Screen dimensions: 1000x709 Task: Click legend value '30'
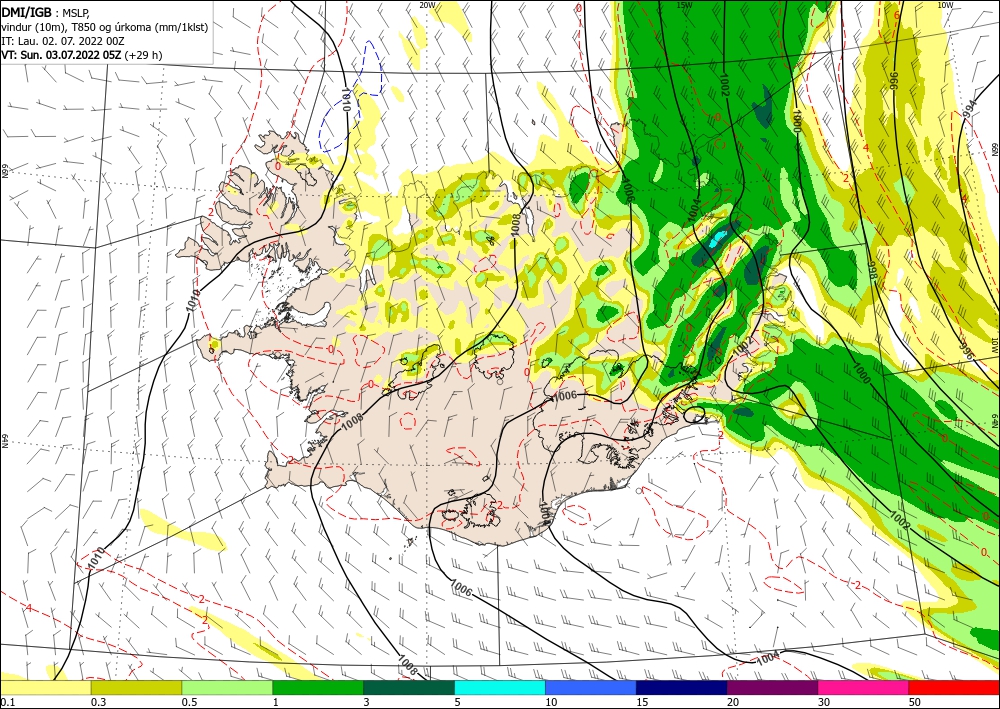click(x=824, y=702)
